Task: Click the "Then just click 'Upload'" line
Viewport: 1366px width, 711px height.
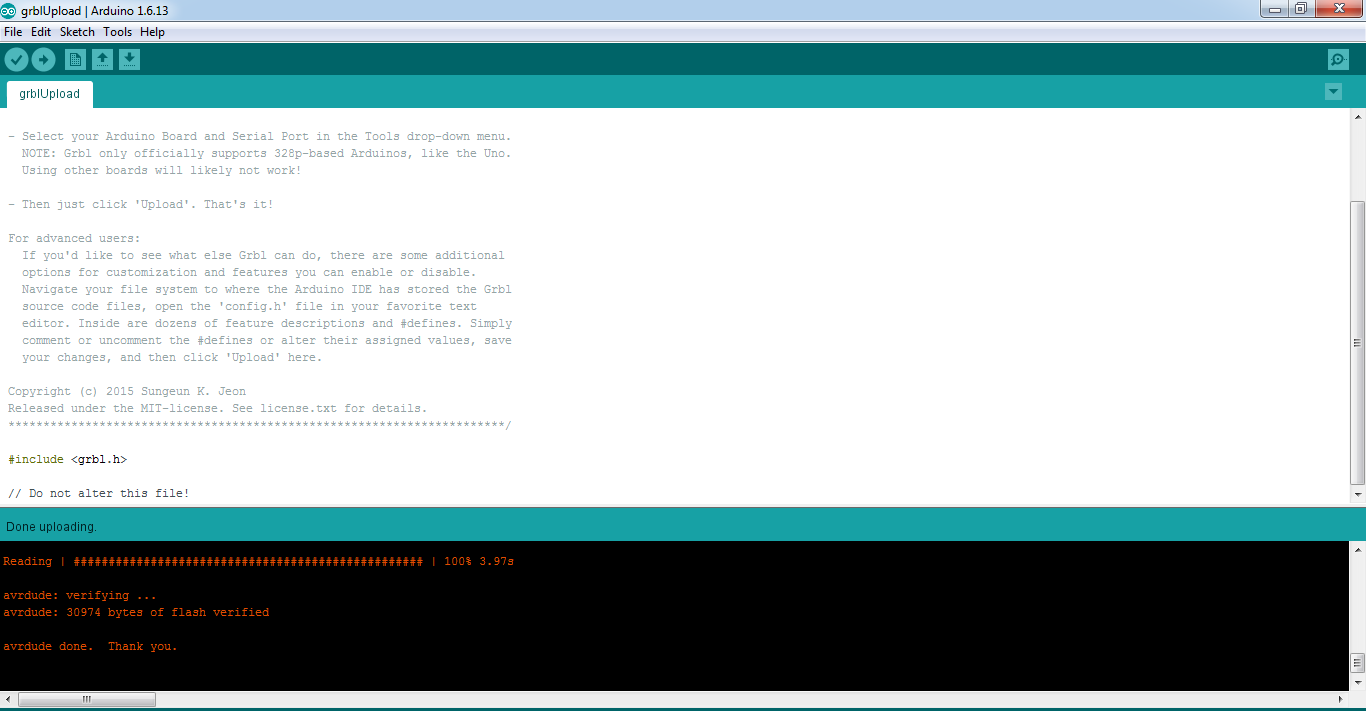Action: pos(140,204)
